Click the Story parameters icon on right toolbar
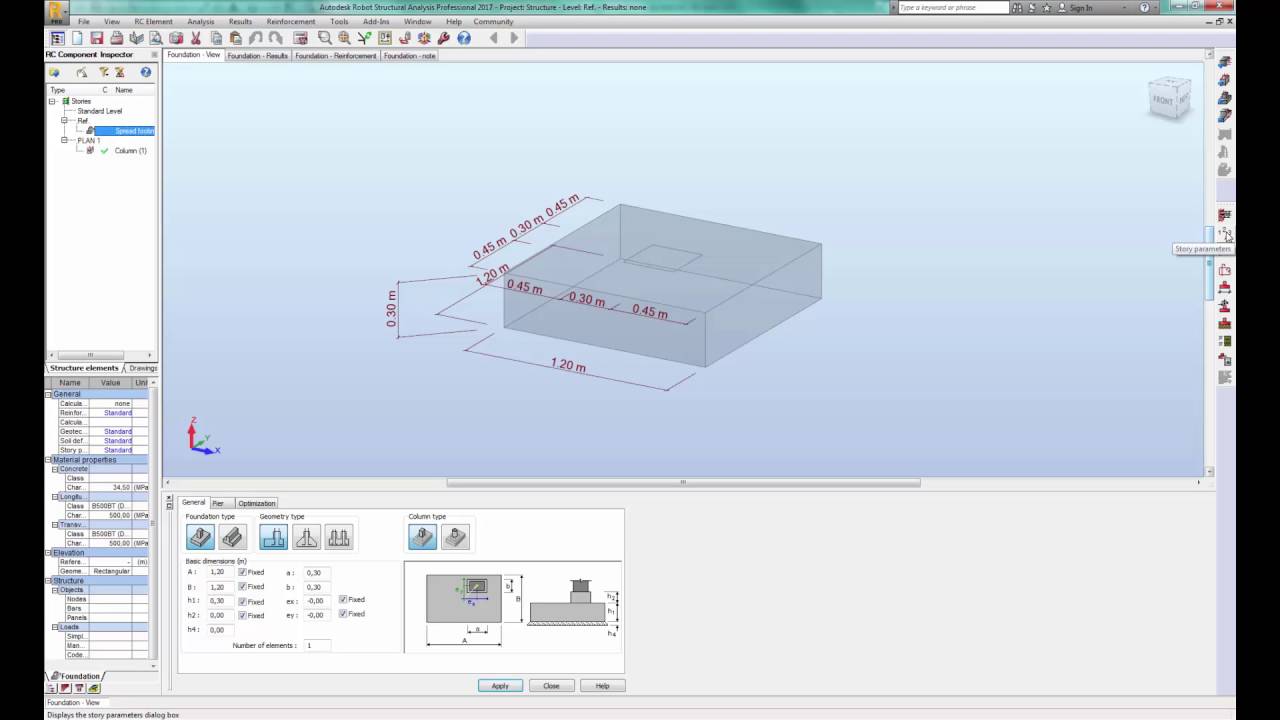 pos(1224,233)
